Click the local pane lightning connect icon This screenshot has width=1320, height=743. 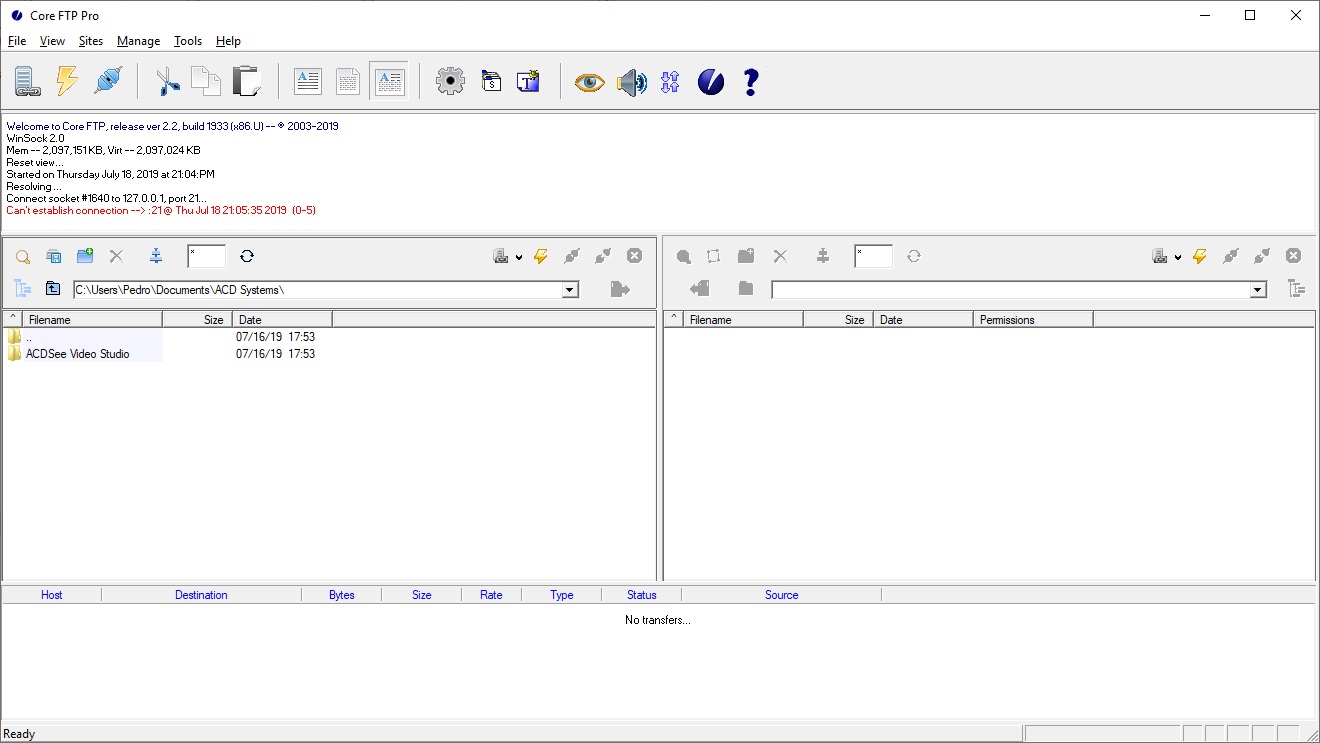click(x=541, y=256)
